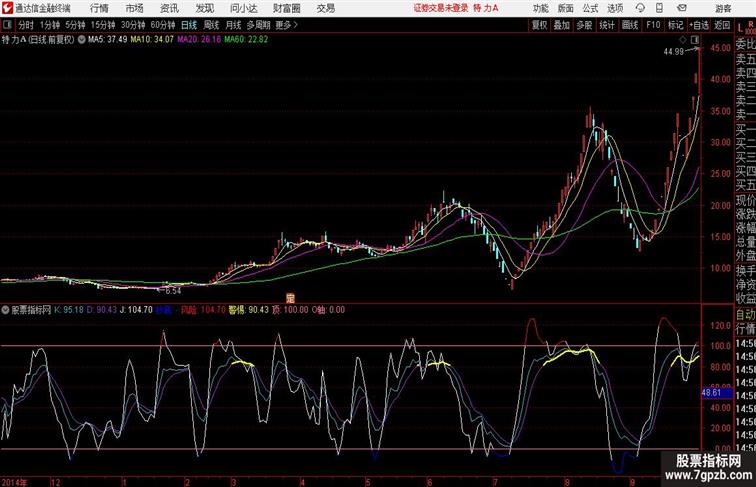Screen dimensions: 756x487
Task: Click the 定 marker icon below the chart
Action: (290, 298)
